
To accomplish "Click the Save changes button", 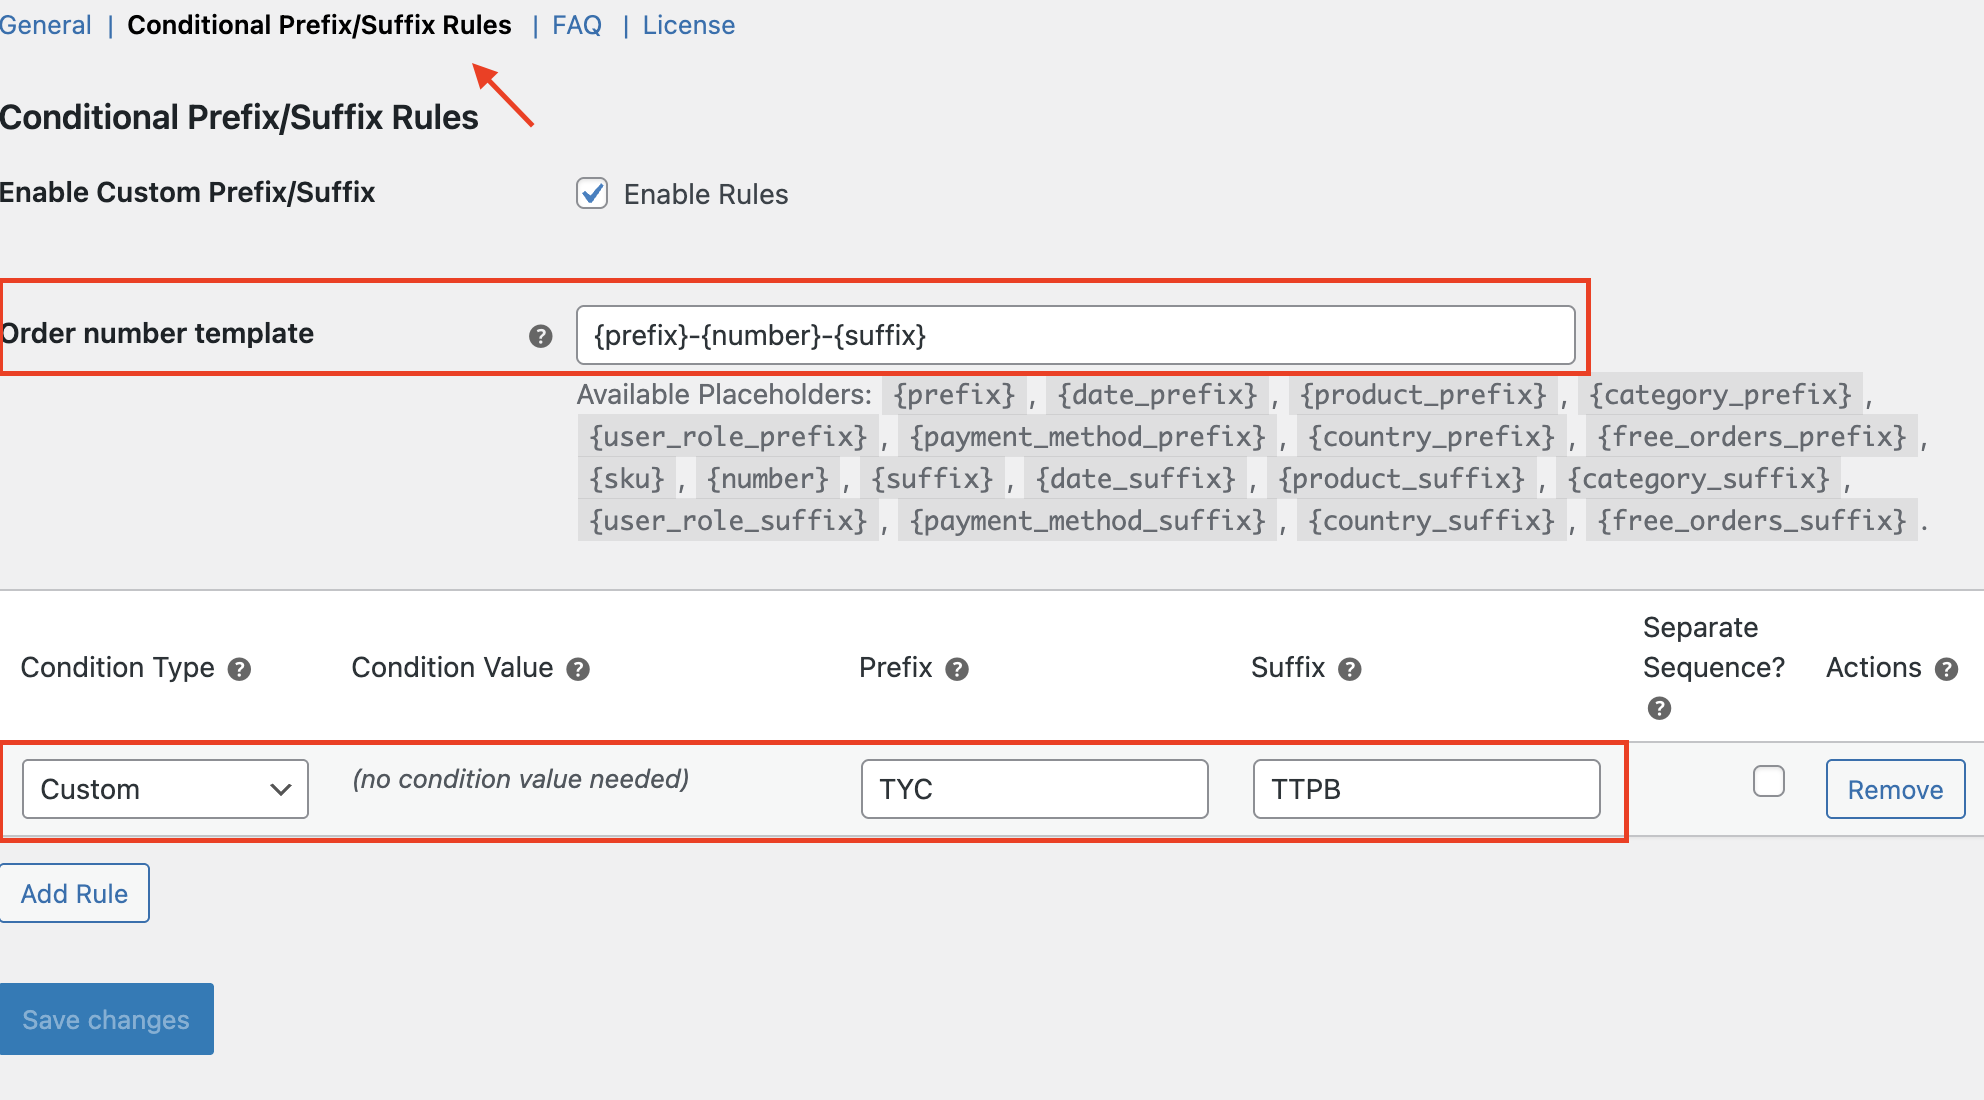I will [106, 1019].
